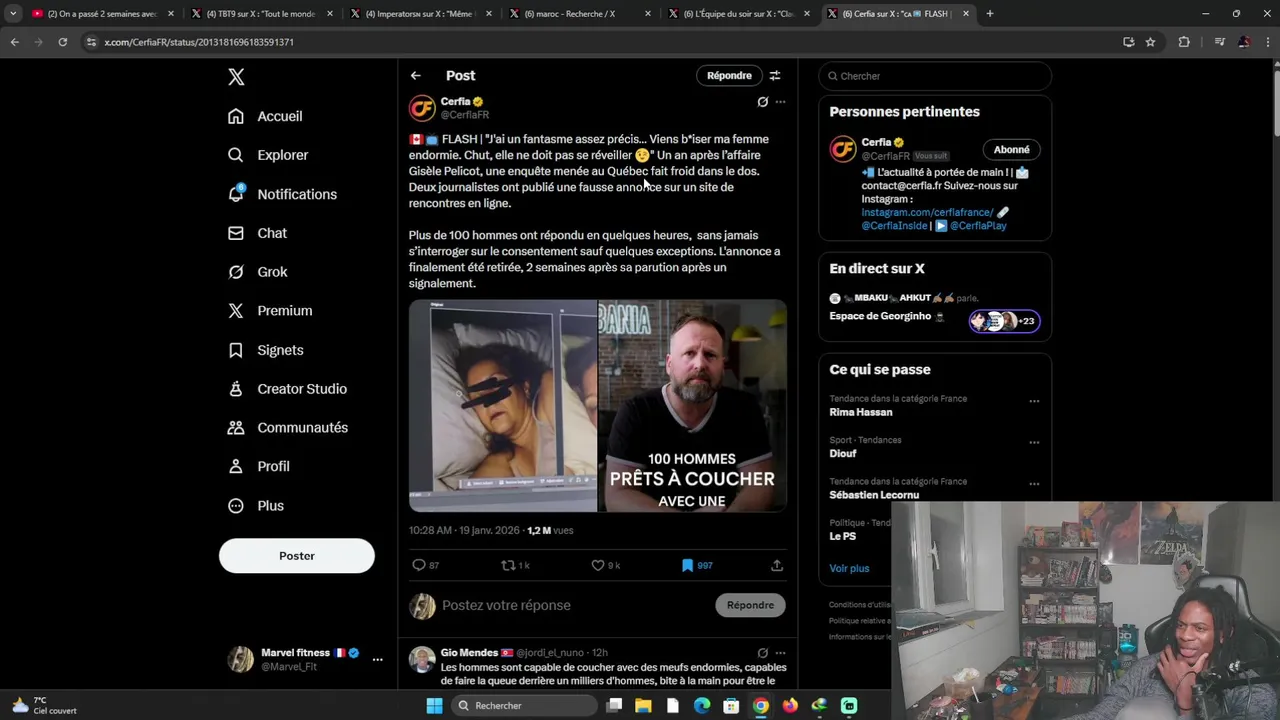
Task: Open Grok assistant
Action: pyautogui.click(x=257, y=272)
